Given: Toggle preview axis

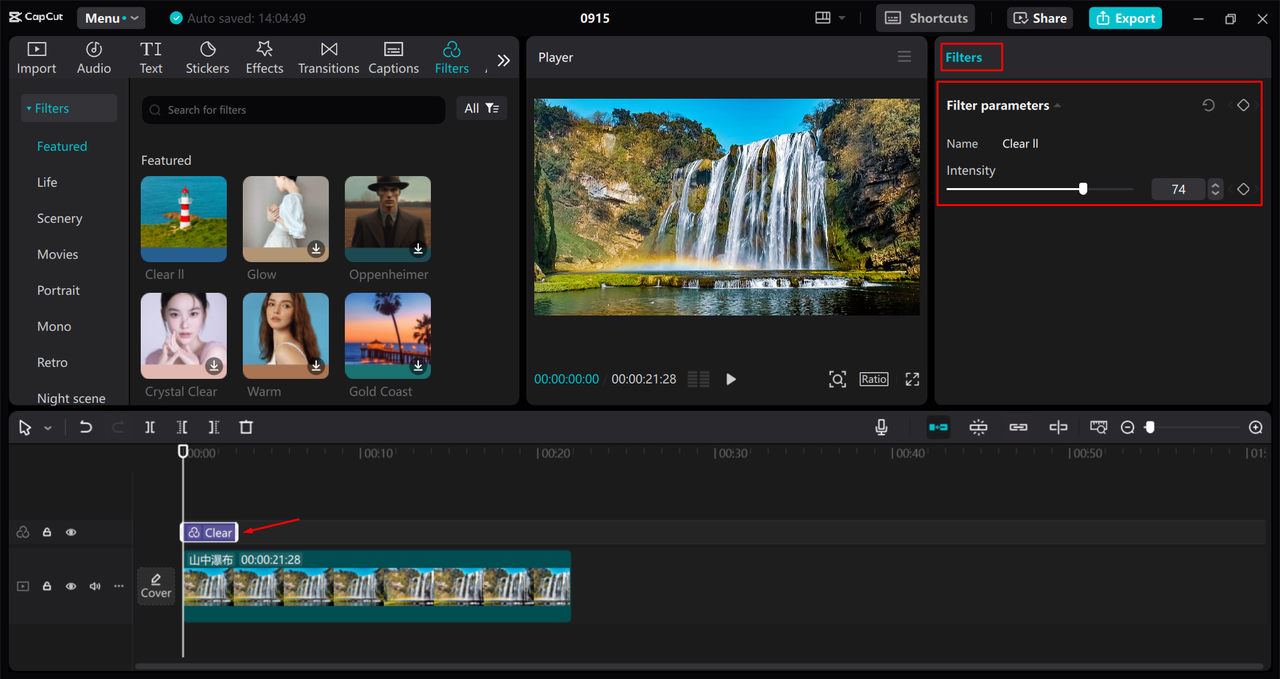Looking at the screenshot, I should (1058, 427).
